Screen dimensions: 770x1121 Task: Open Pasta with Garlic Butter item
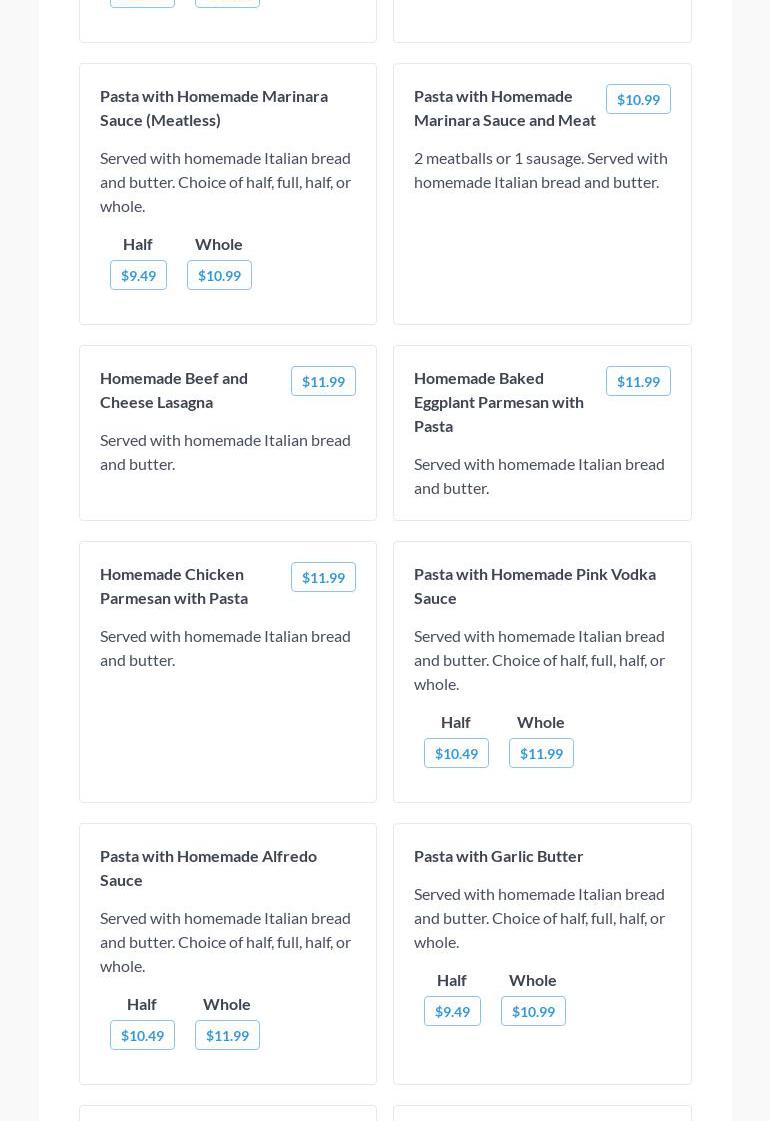[x=499, y=856]
